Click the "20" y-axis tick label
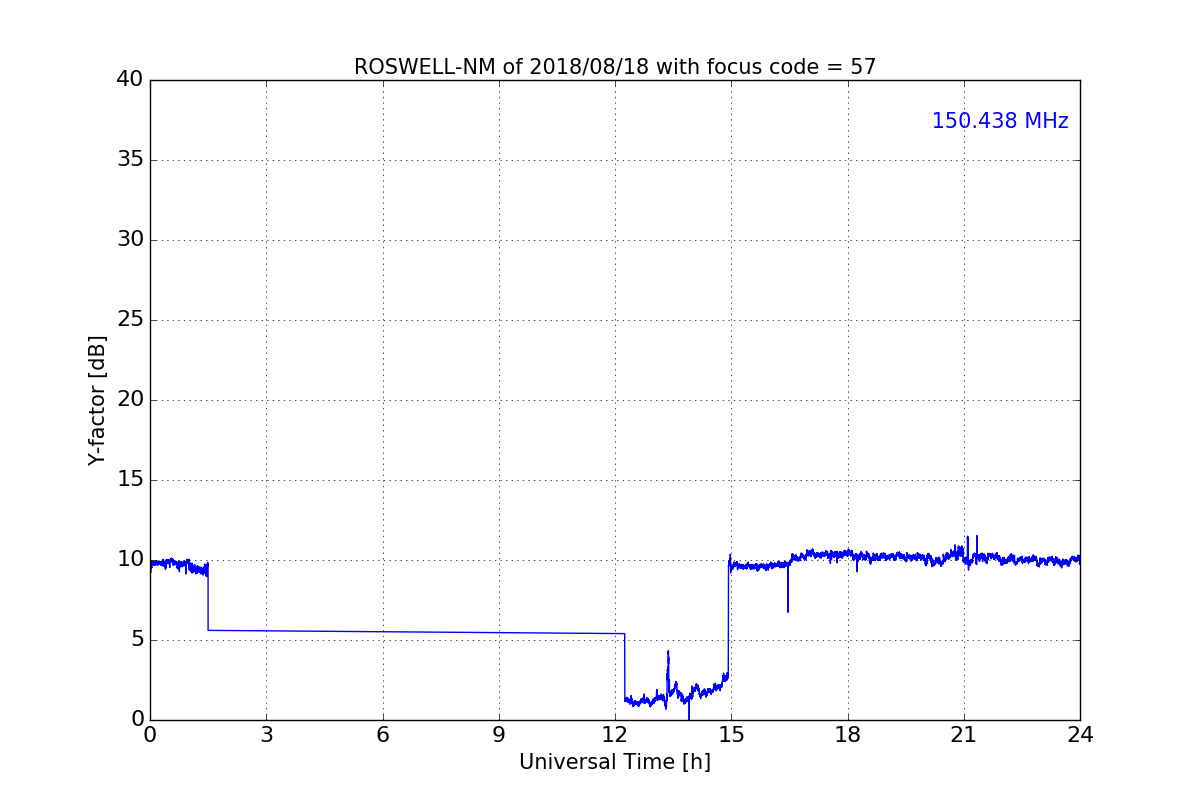 point(131,400)
